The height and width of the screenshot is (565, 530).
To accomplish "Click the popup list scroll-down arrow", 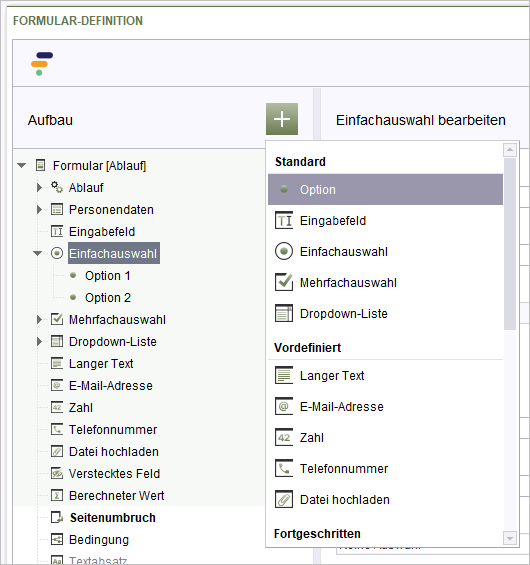I will [510, 538].
